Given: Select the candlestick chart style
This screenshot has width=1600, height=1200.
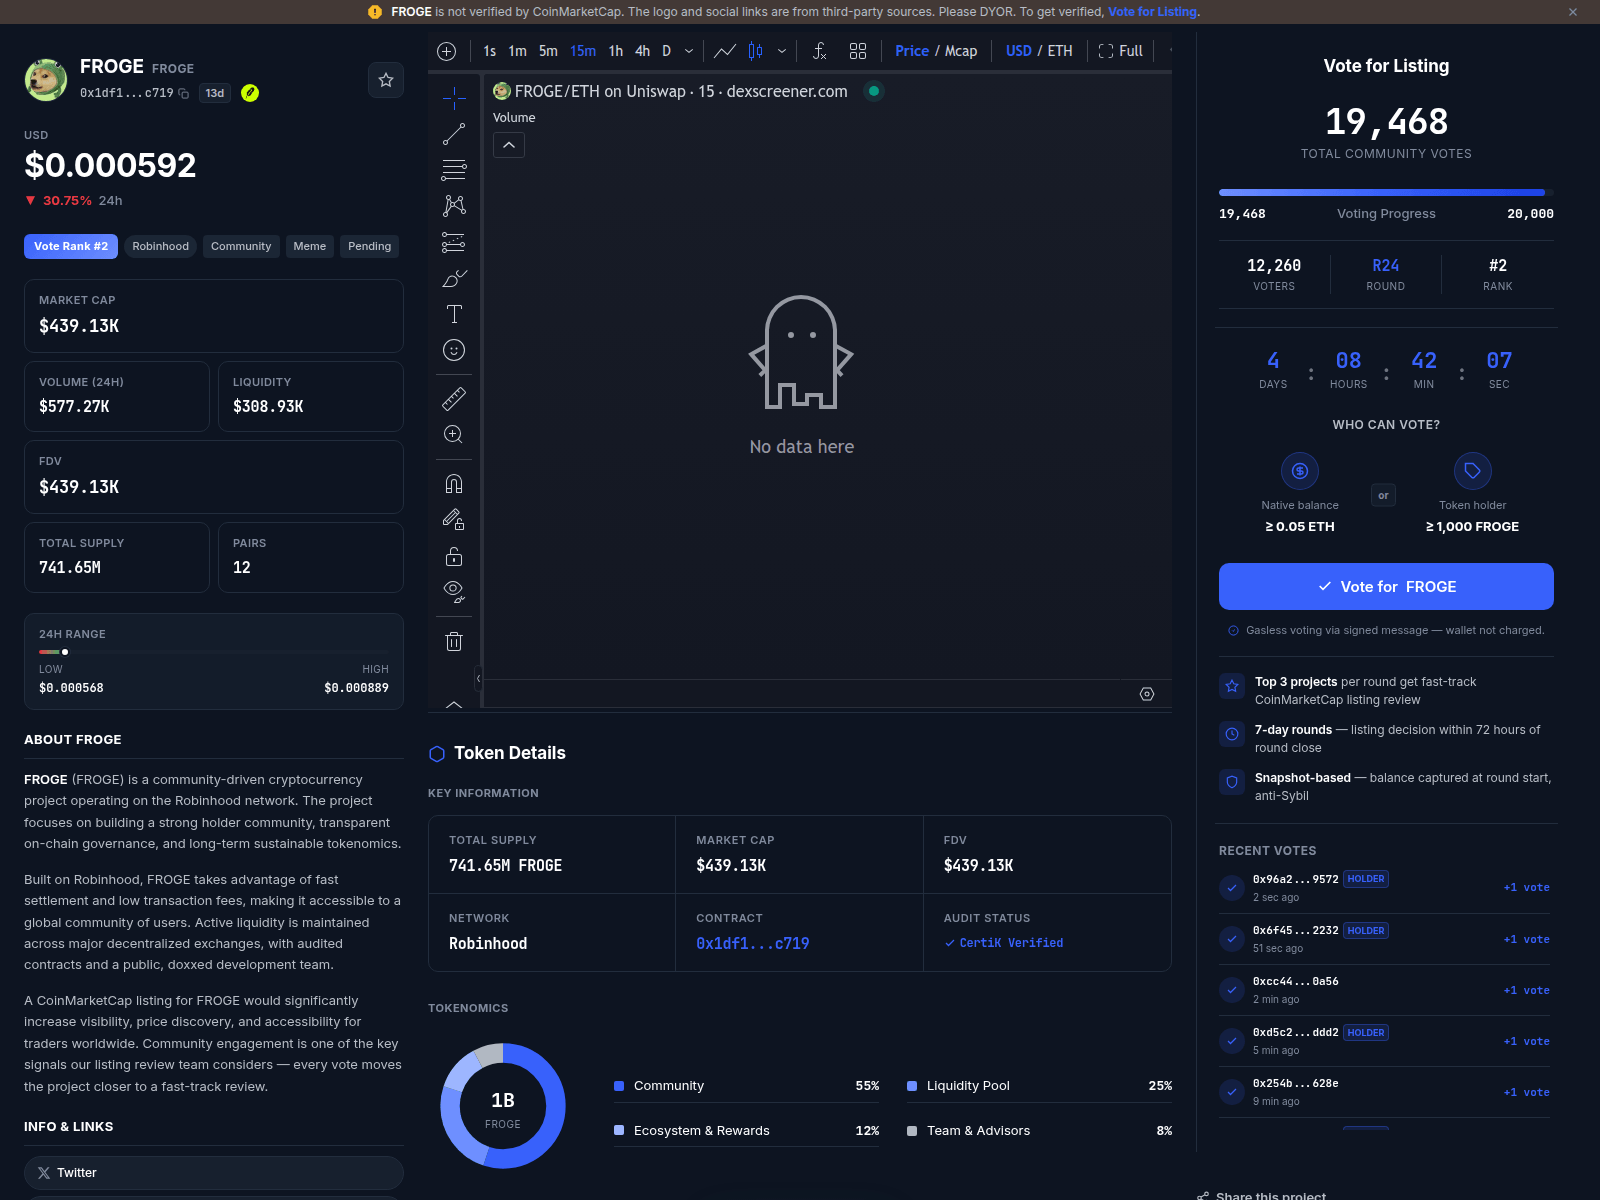Looking at the screenshot, I should 756,51.
